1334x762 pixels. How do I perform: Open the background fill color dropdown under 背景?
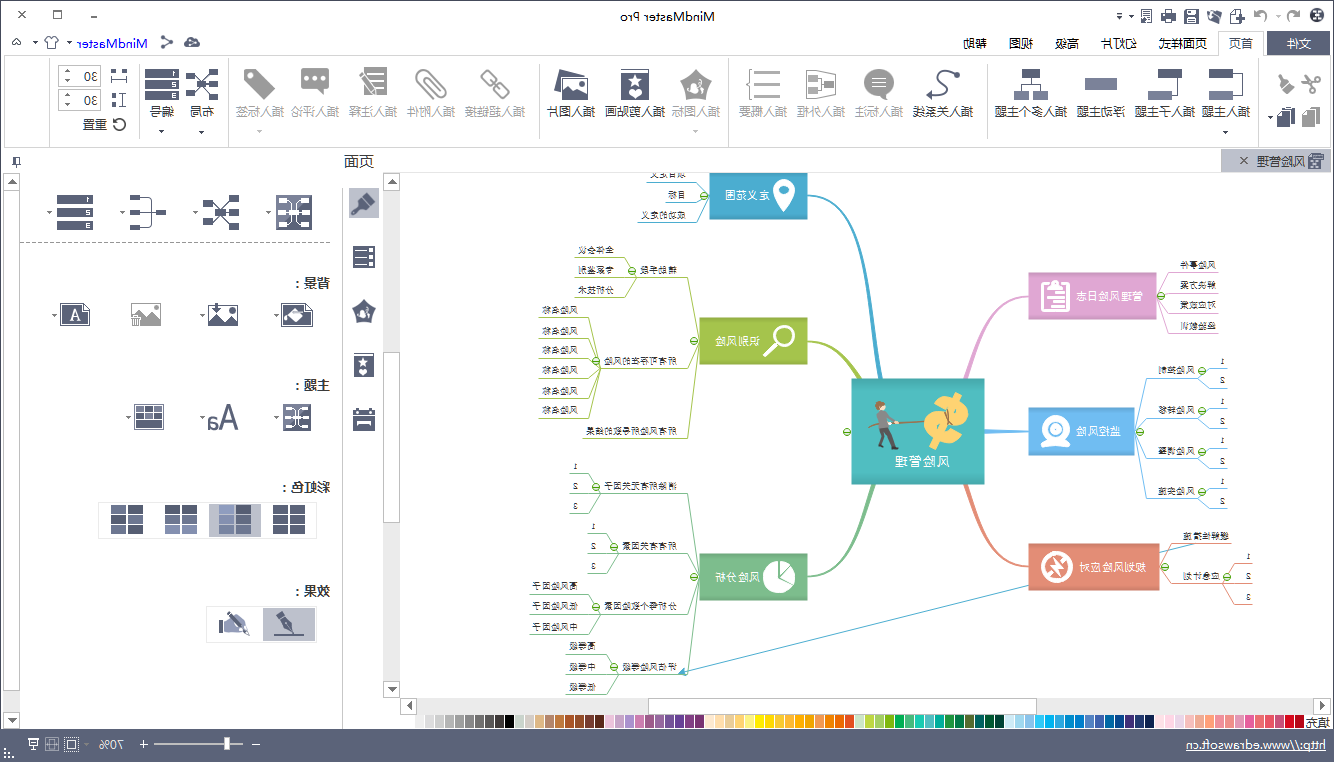pos(277,316)
